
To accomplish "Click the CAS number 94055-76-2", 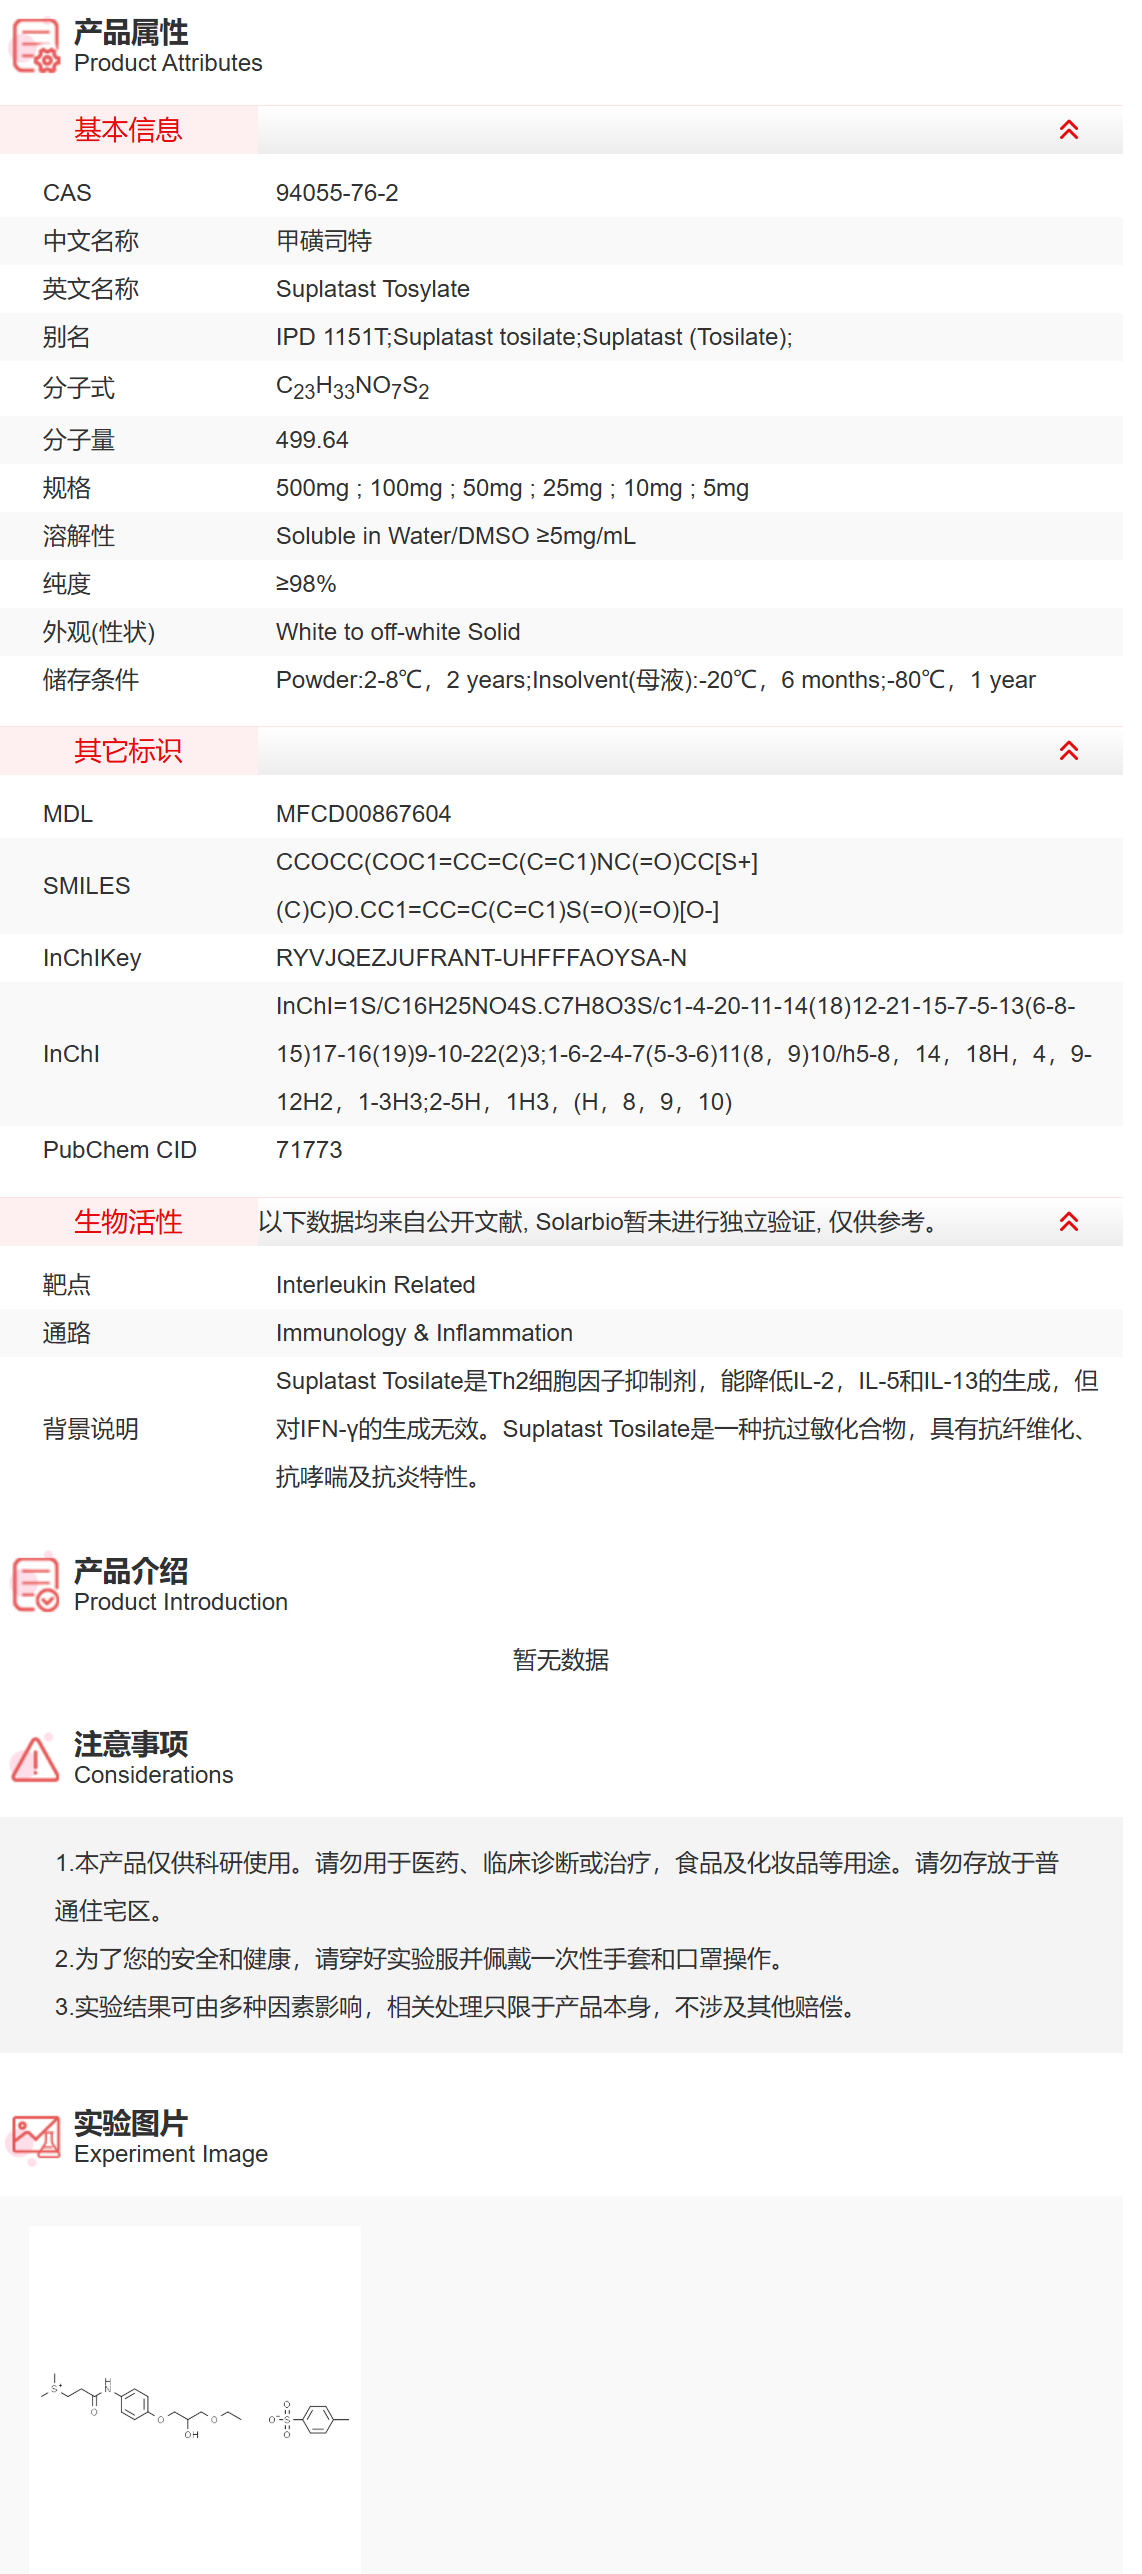I will coord(337,193).
